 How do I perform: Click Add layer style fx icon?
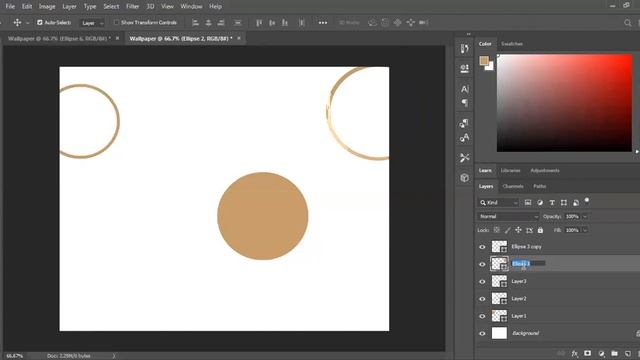(575, 353)
